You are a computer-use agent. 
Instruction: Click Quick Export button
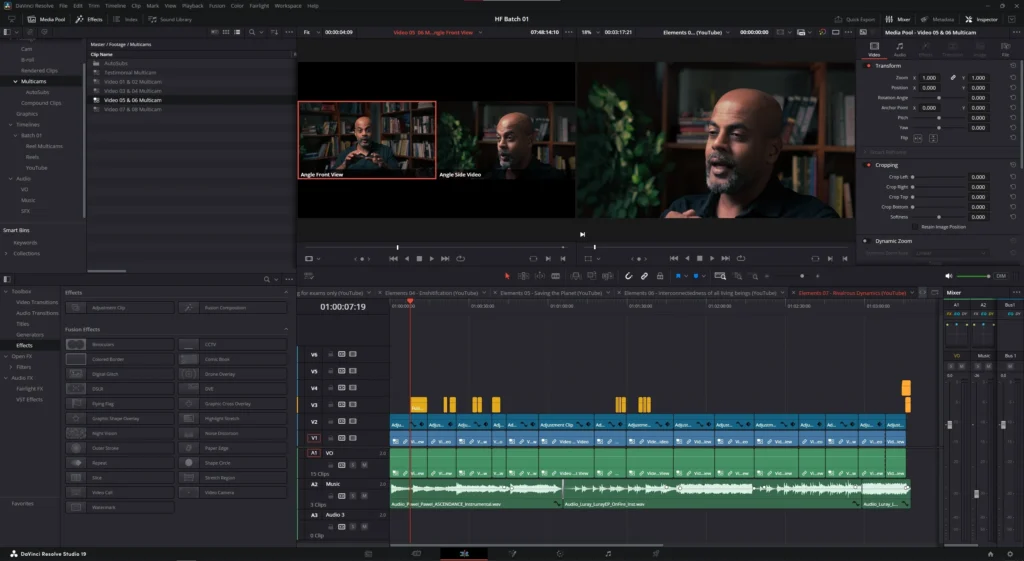[x=856, y=19]
